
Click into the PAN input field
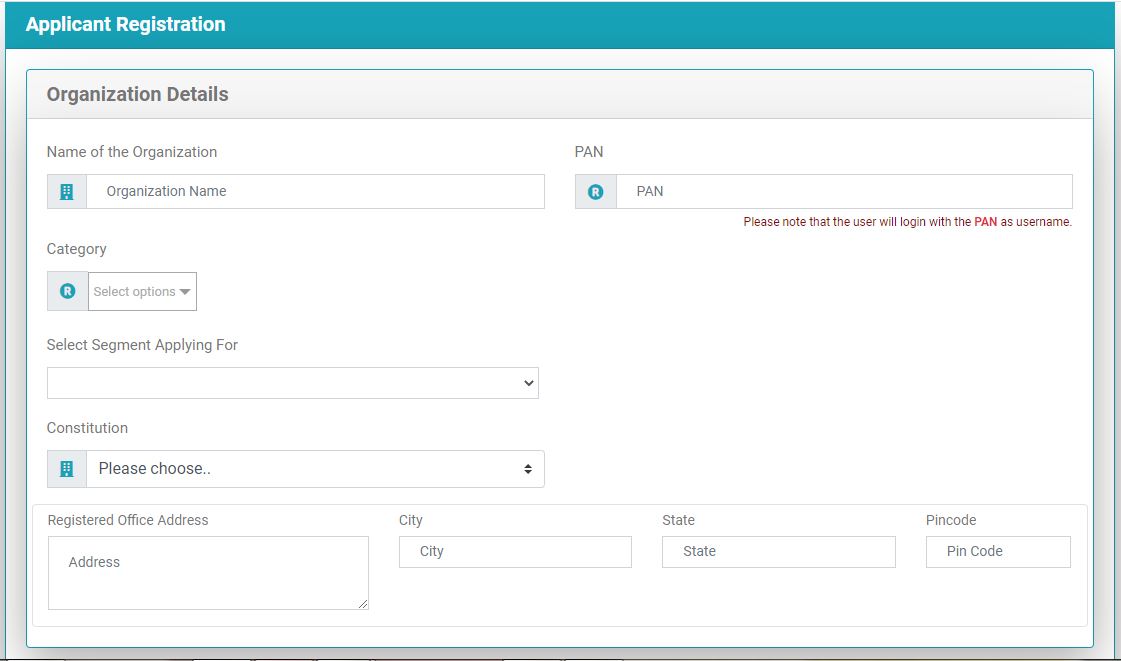[843, 192]
